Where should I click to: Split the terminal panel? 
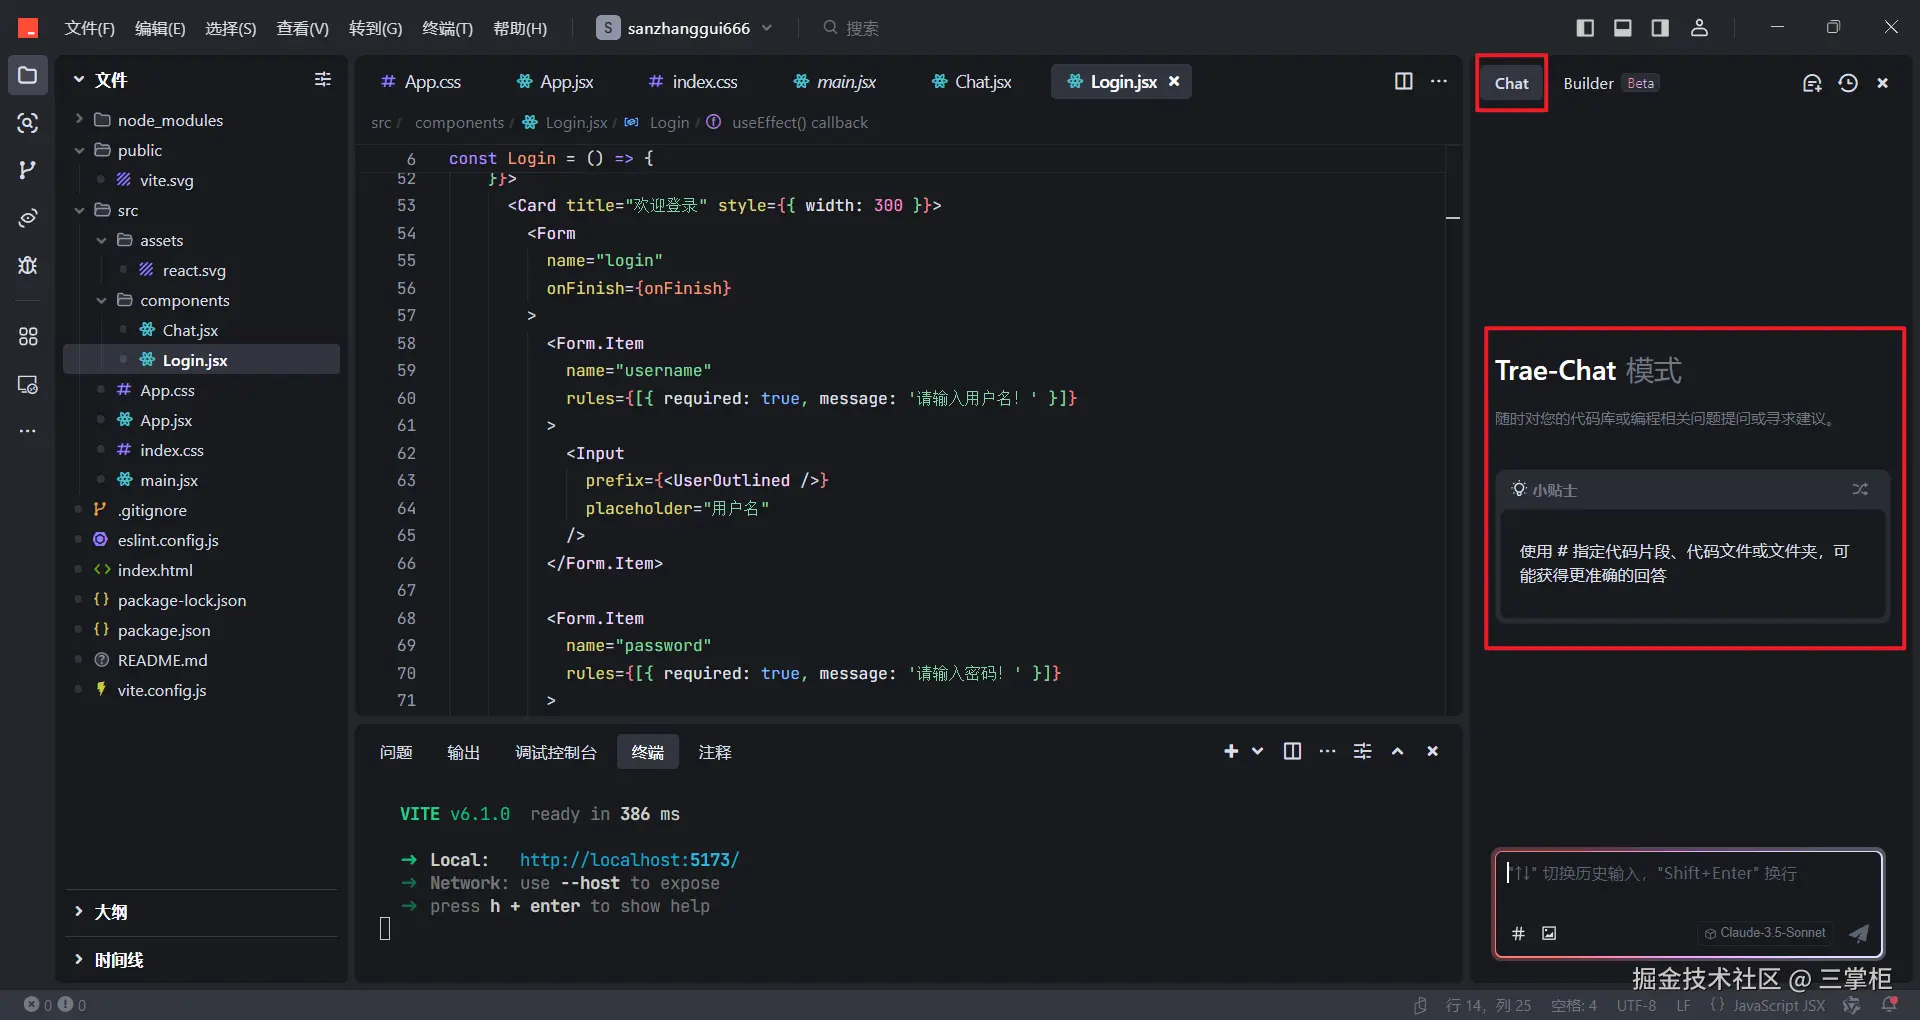tap(1293, 751)
